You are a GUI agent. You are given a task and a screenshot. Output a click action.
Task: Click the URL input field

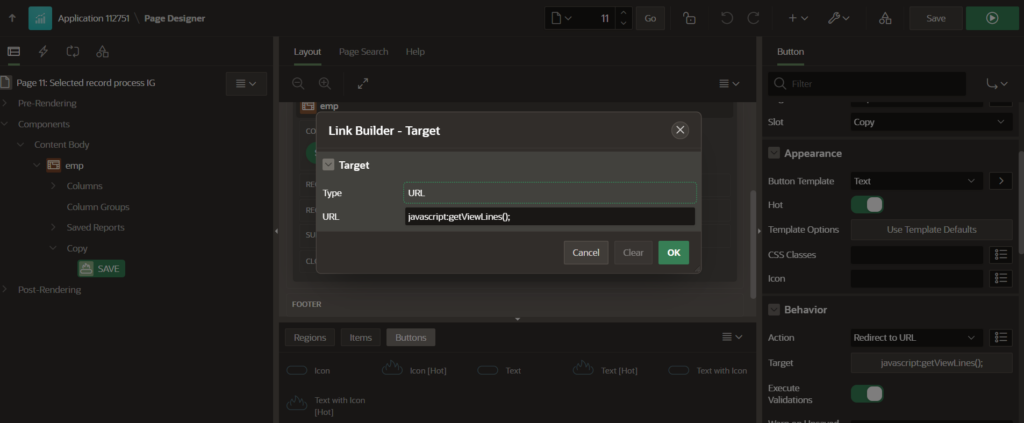pyautogui.click(x=549, y=216)
